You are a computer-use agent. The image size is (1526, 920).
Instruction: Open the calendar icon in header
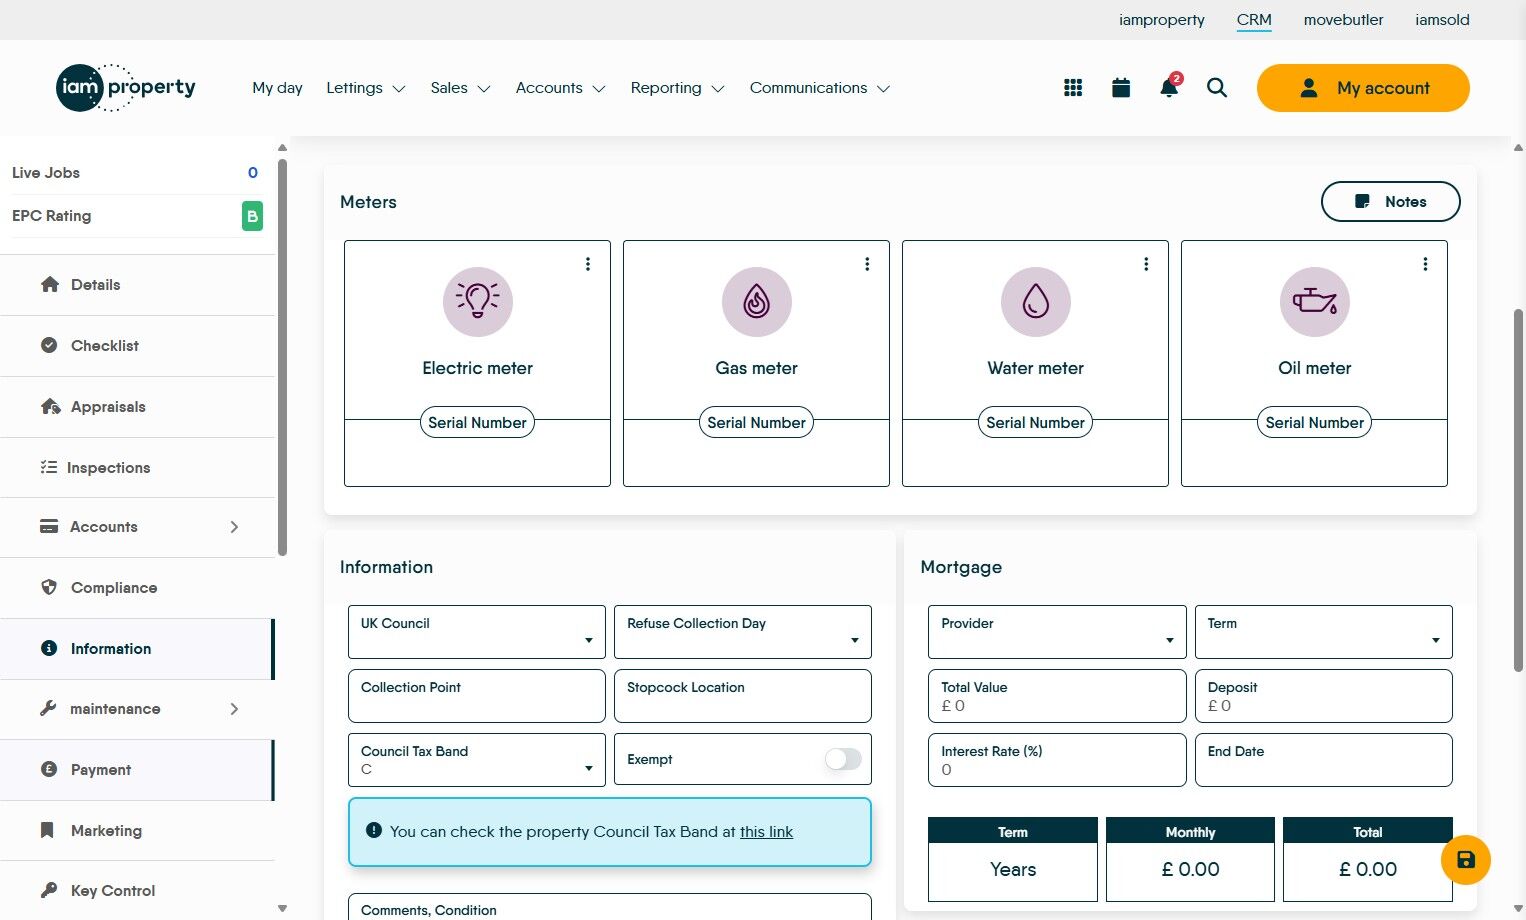tap(1121, 88)
